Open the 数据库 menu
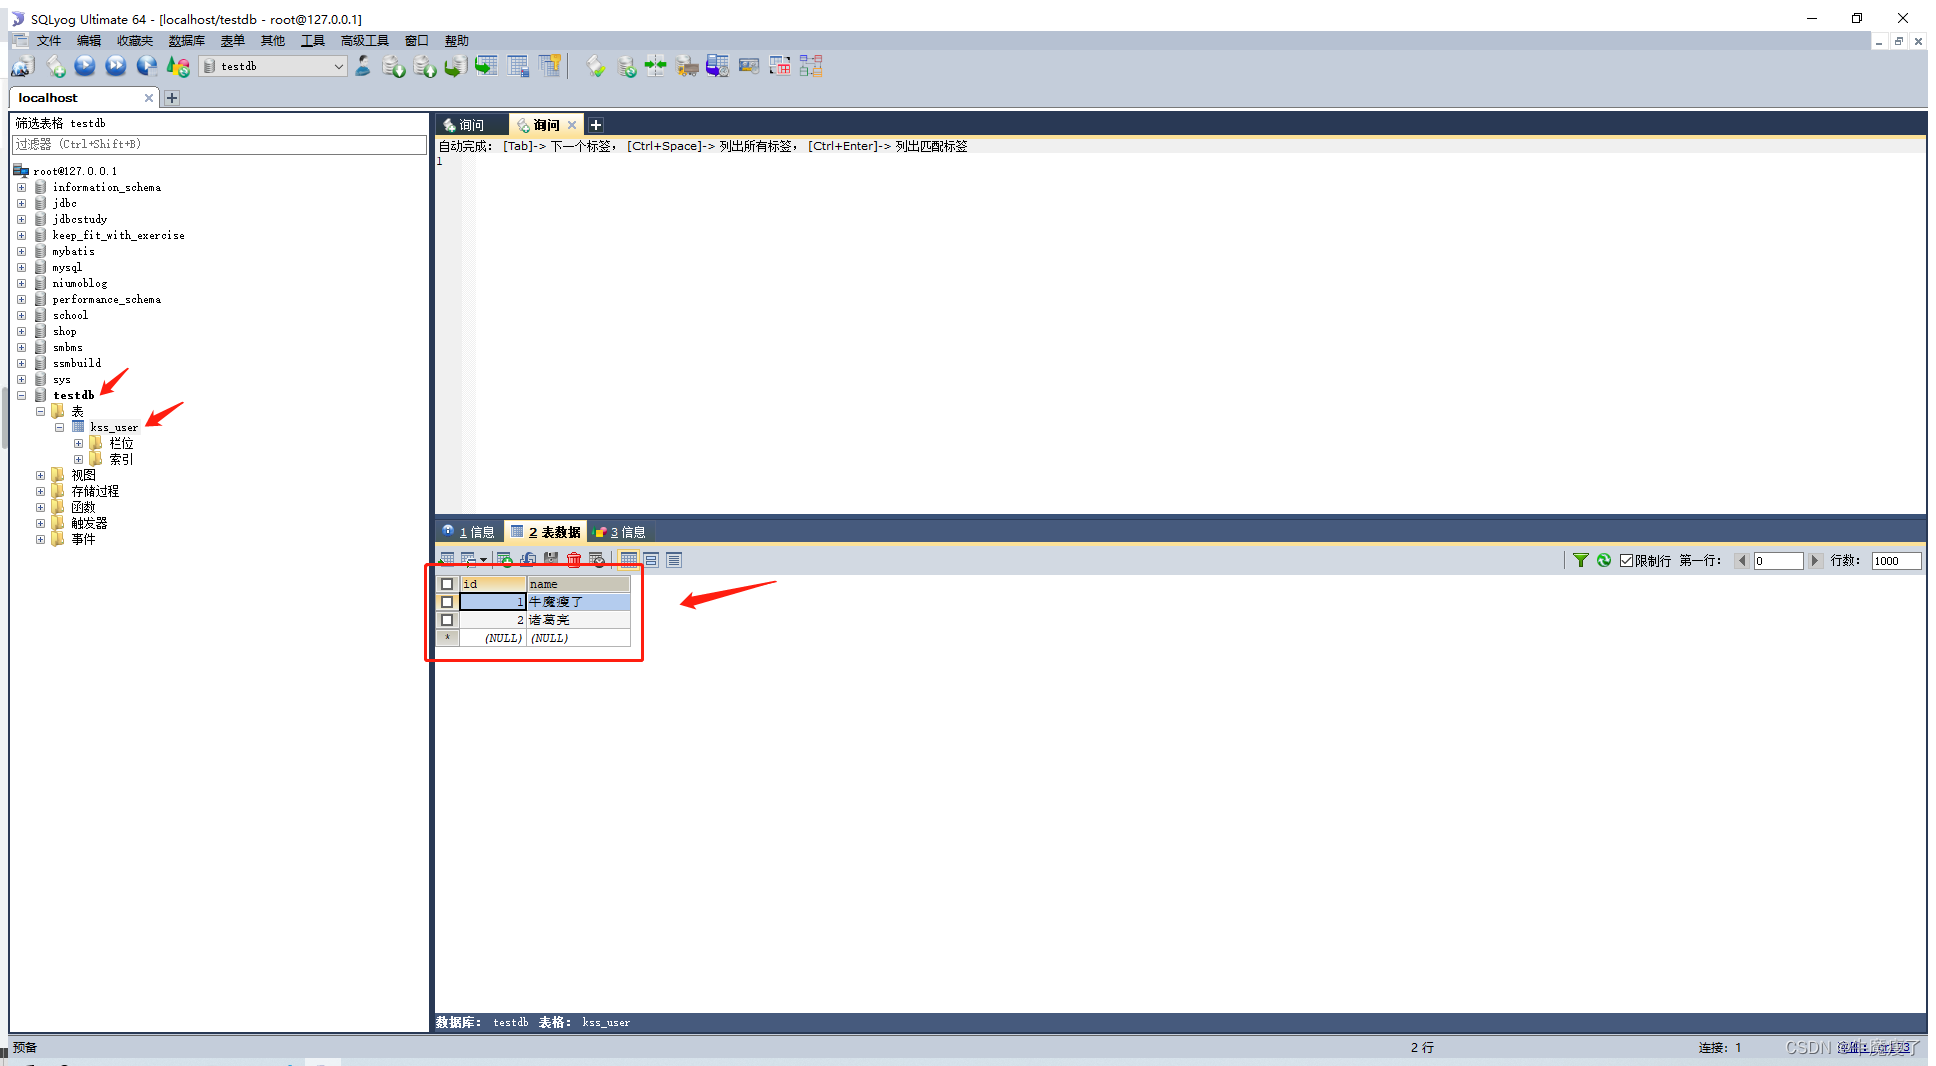Image resolution: width=1936 pixels, height=1066 pixels. tap(187, 41)
